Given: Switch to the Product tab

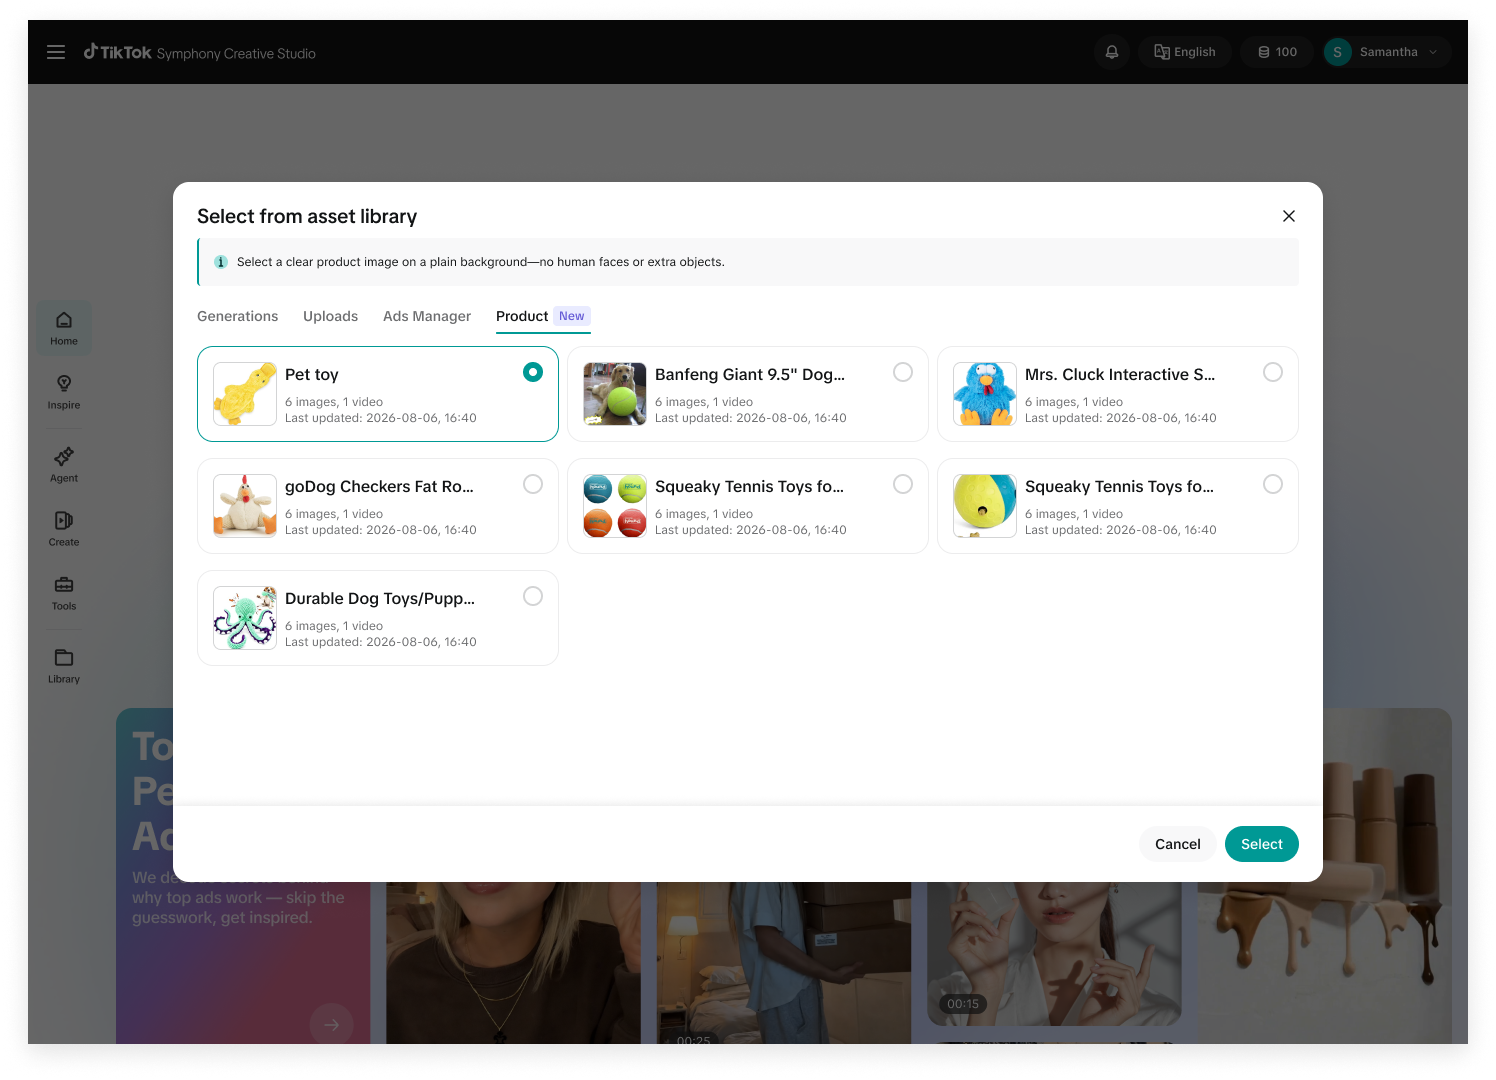Looking at the screenshot, I should pos(543,316).
